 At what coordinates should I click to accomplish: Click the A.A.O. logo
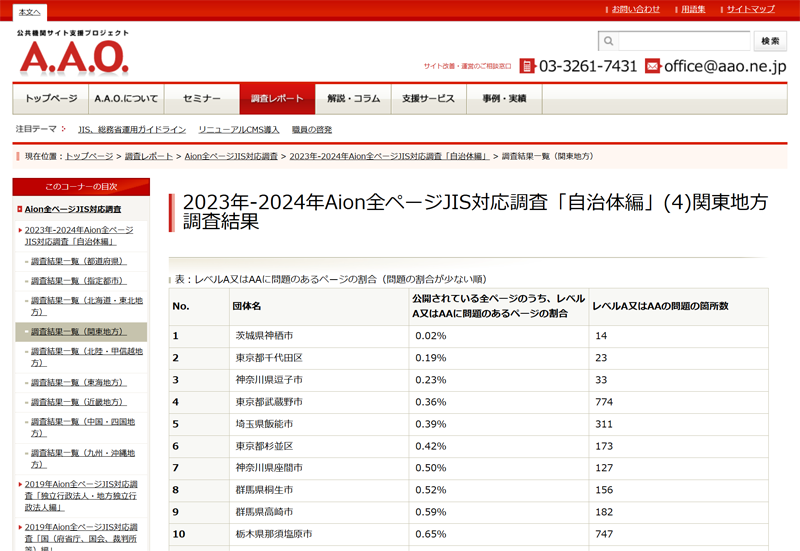pos(73,56)
